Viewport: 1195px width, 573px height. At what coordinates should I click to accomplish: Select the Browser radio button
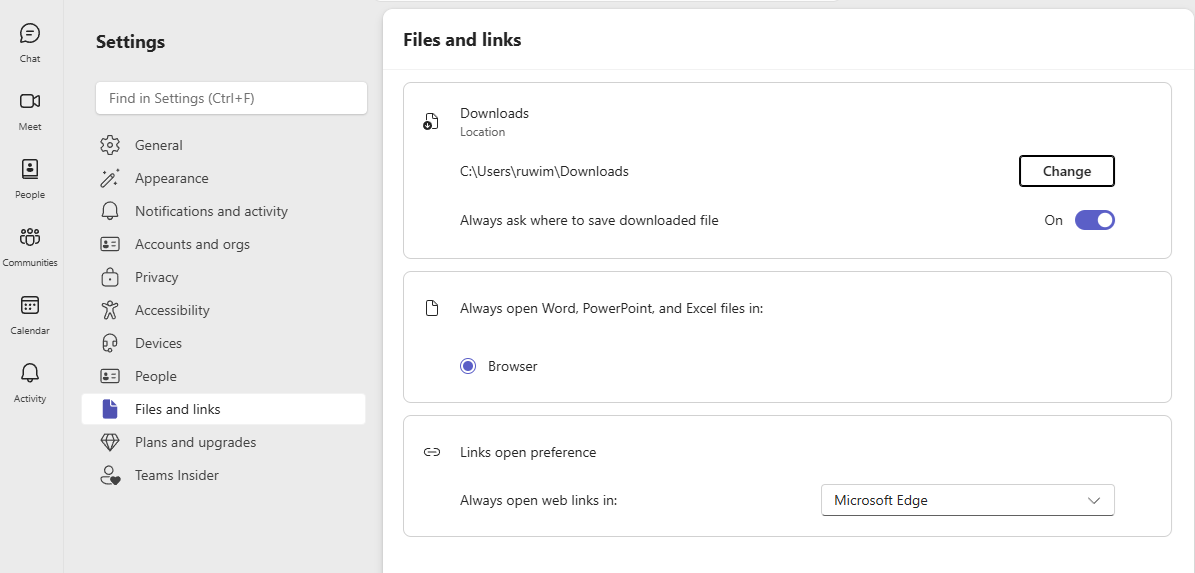[468, 366]
